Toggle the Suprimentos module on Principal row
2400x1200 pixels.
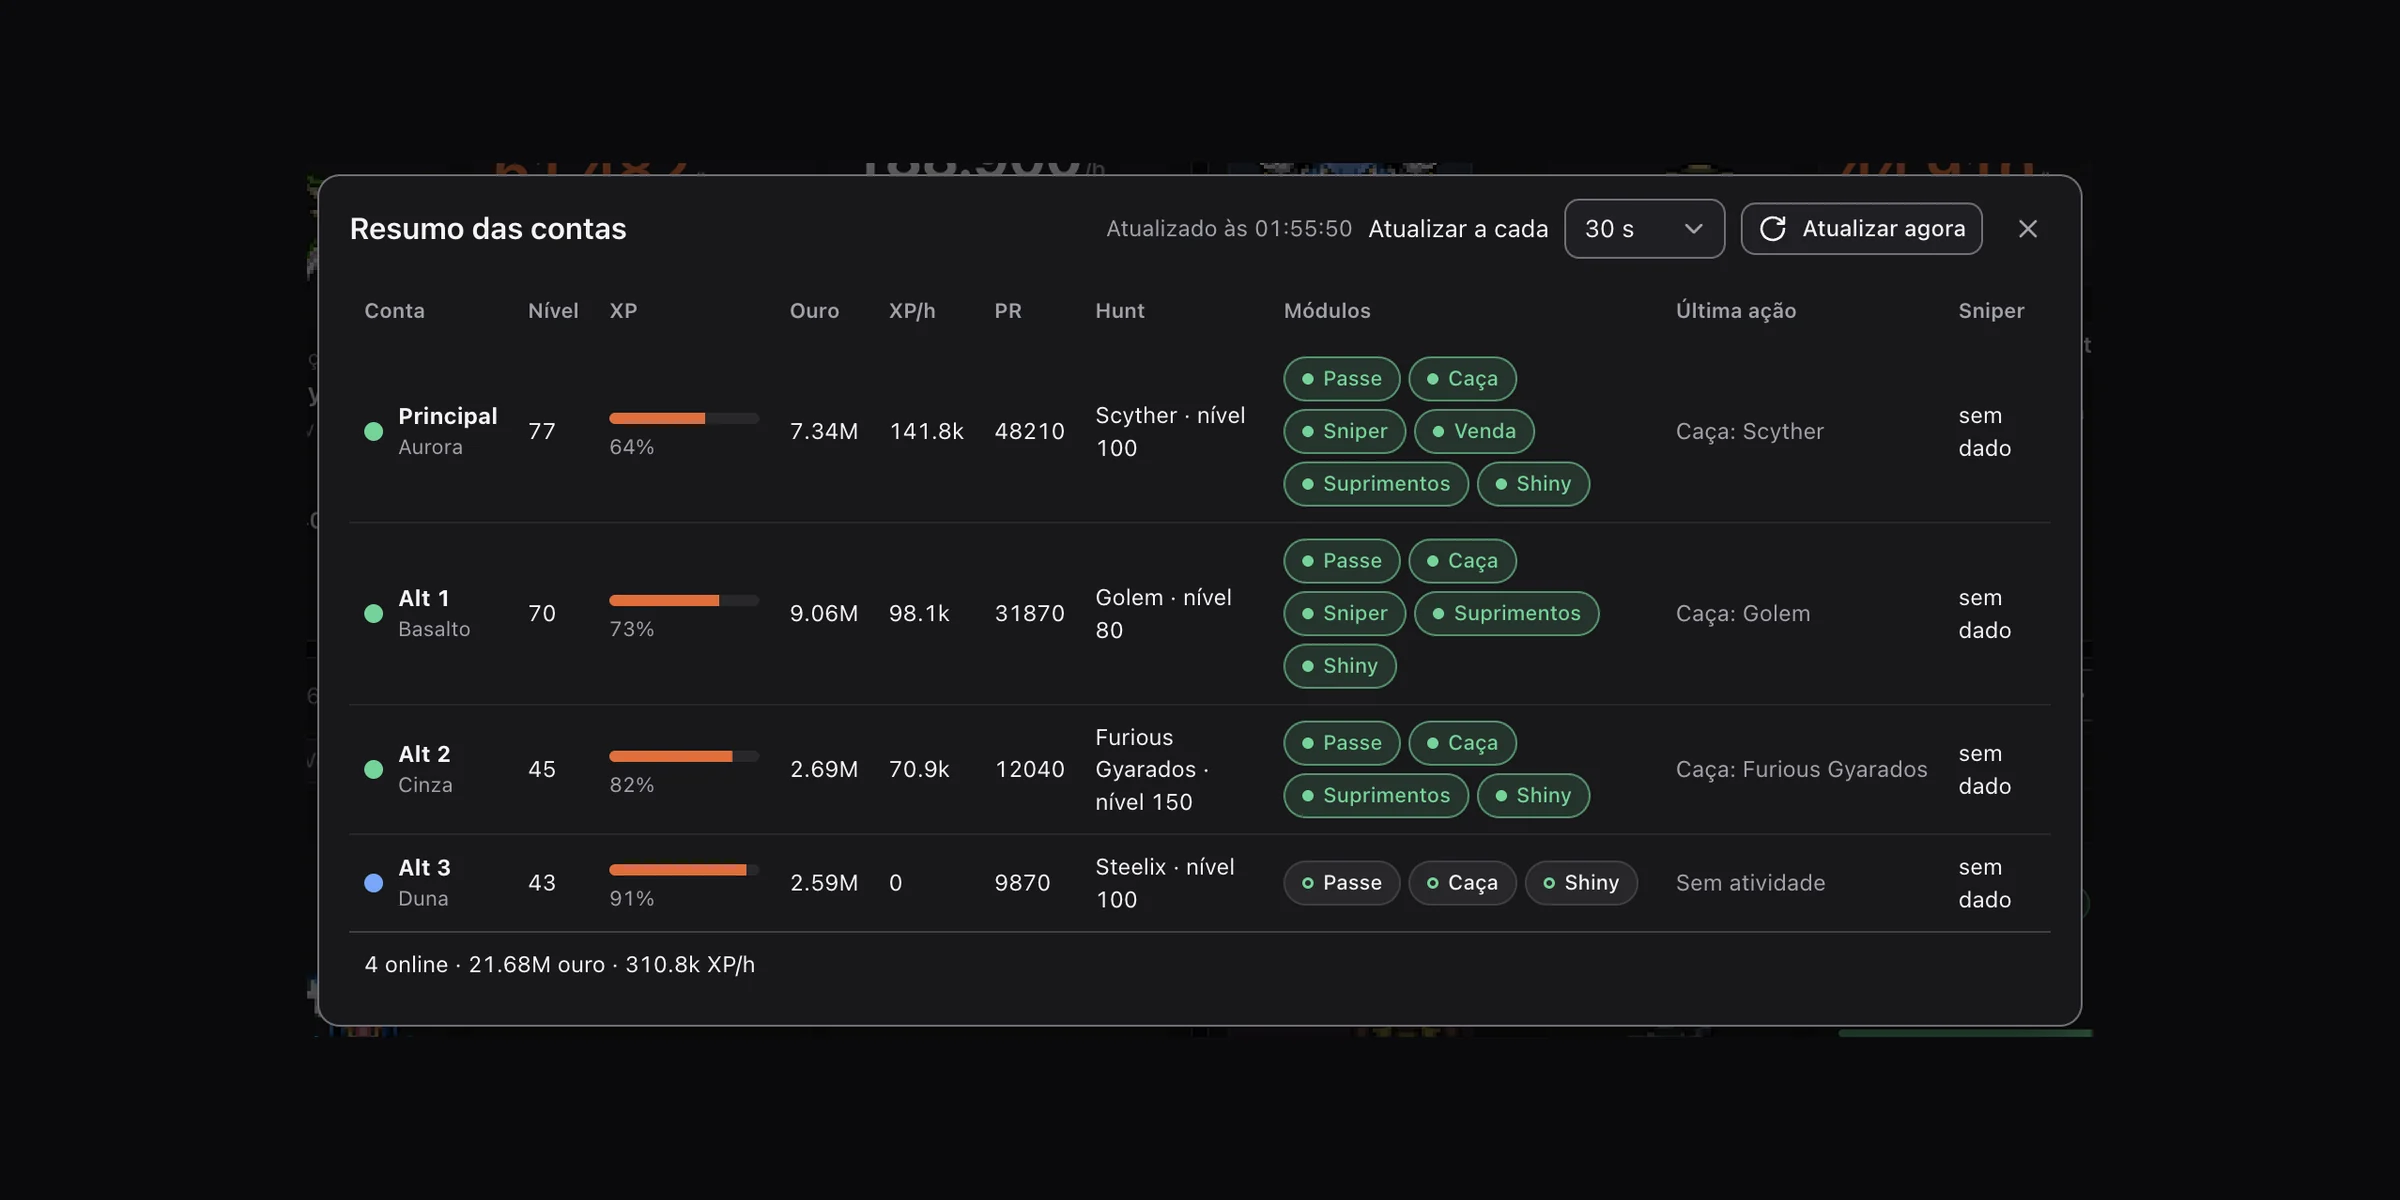click(1376, 484)
